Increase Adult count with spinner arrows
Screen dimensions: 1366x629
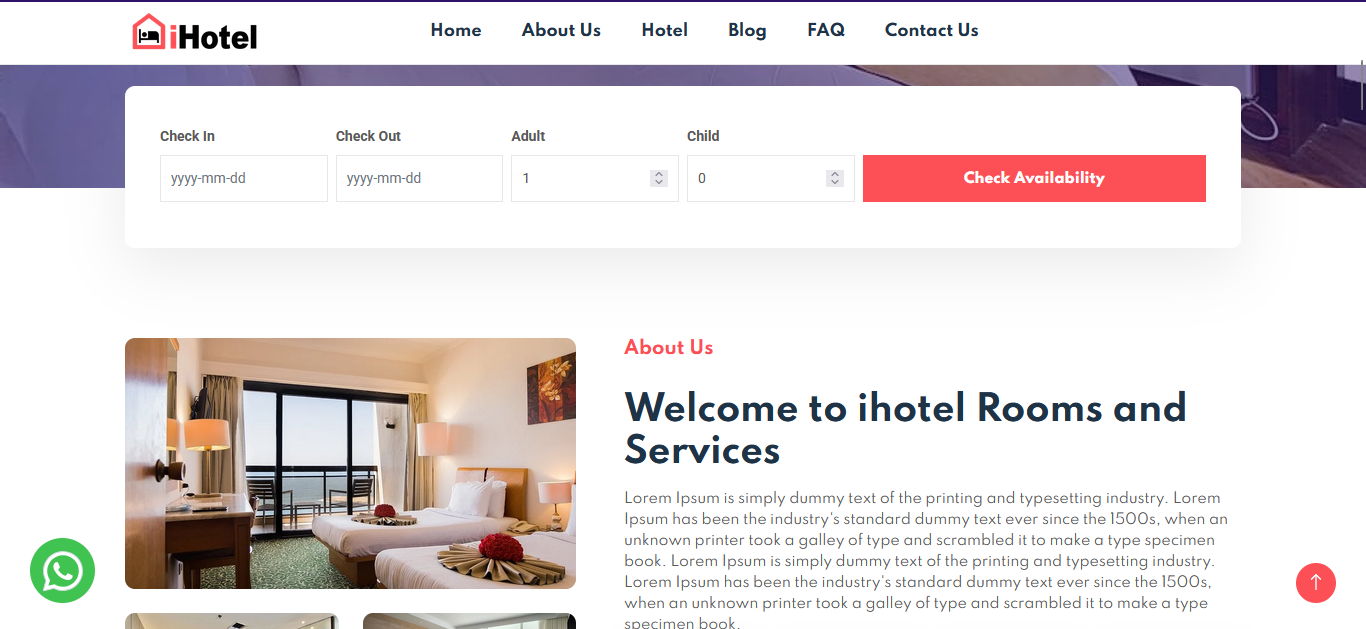tap(658, 174)
